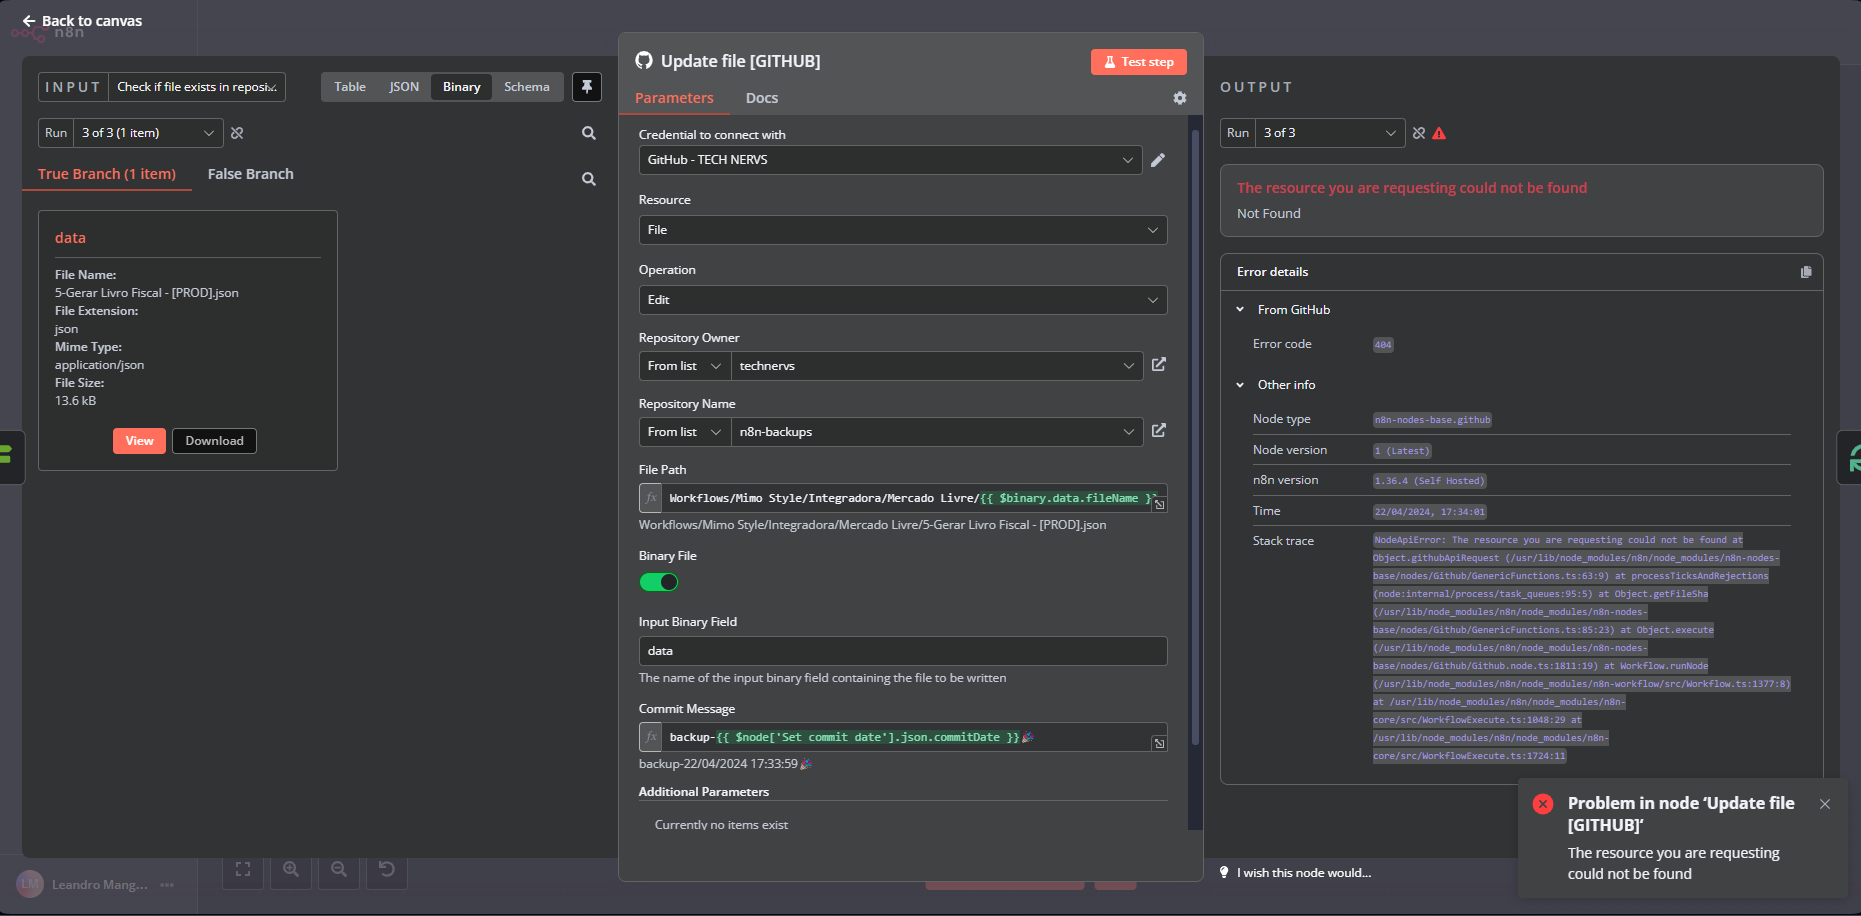Collapse Other info error section
1861x916 pixels.
pyautogui.click(x=1240, y=385)
